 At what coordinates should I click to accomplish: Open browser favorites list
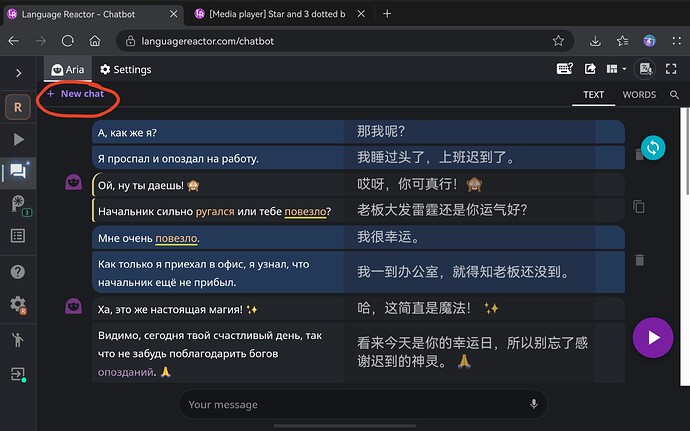coord(622,41)
